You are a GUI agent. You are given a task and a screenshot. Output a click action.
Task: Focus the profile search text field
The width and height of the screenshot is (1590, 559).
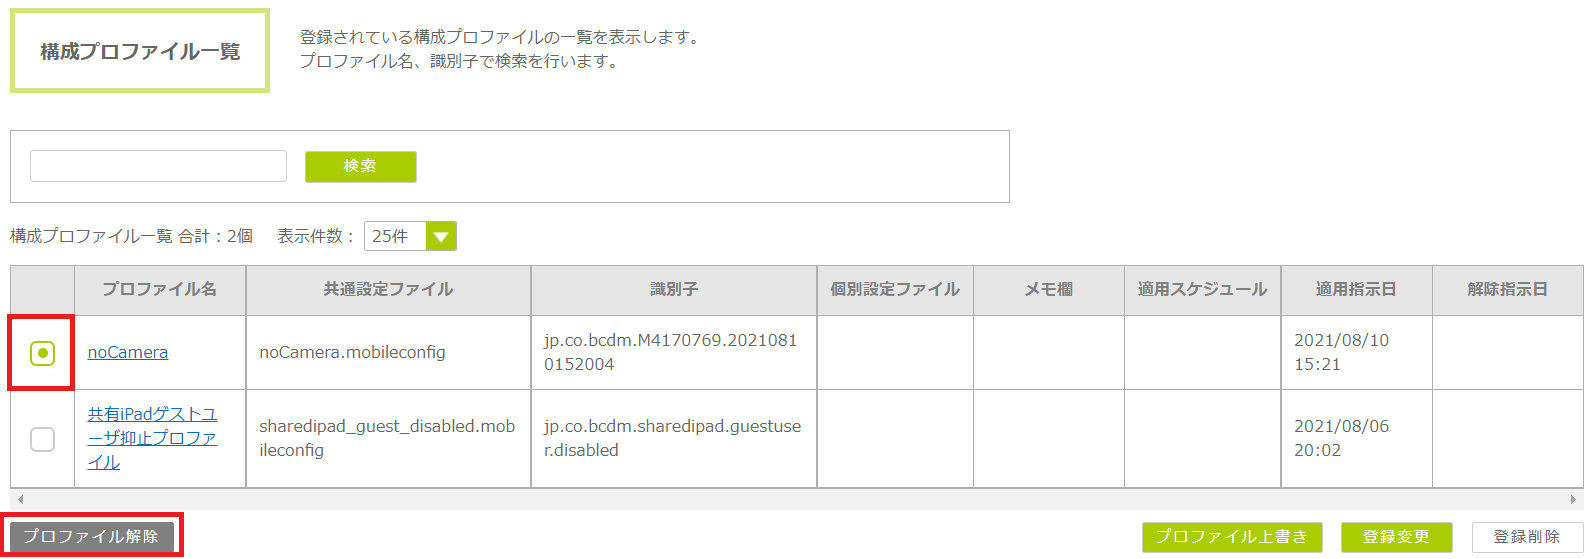(x=158, y=166)
